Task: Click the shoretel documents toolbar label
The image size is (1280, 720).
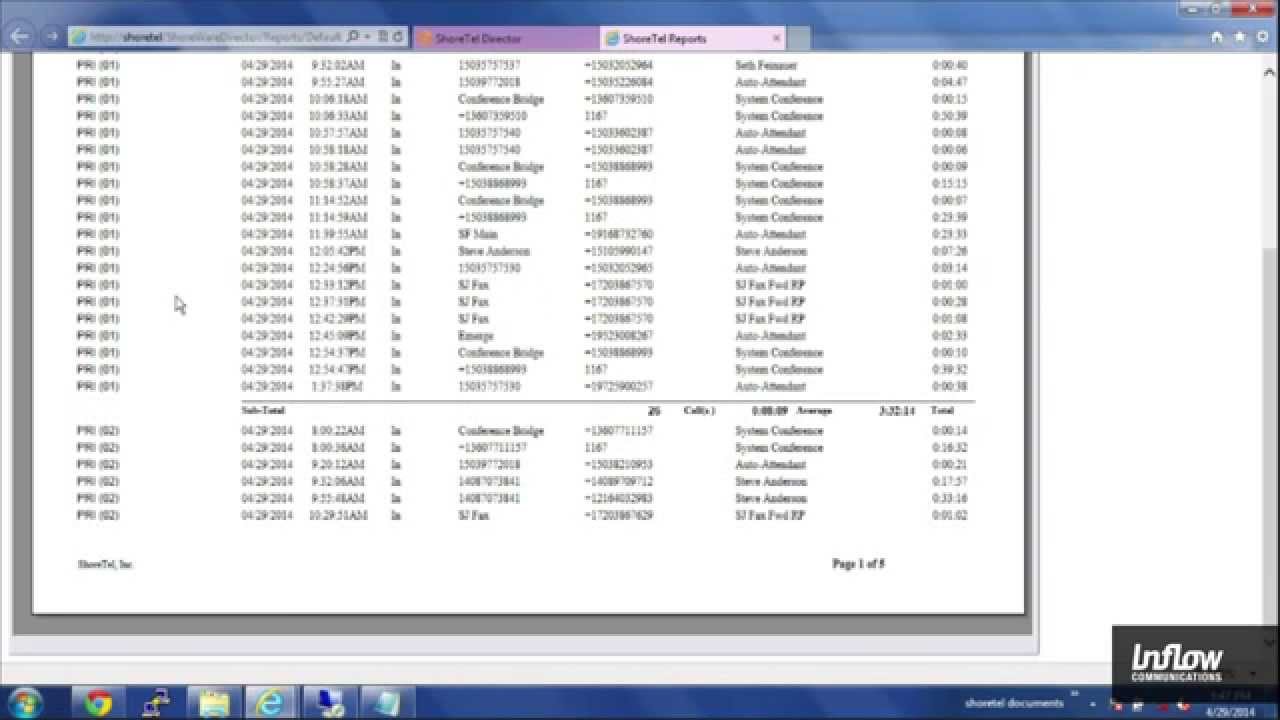Action: (x=1014, y=703)
